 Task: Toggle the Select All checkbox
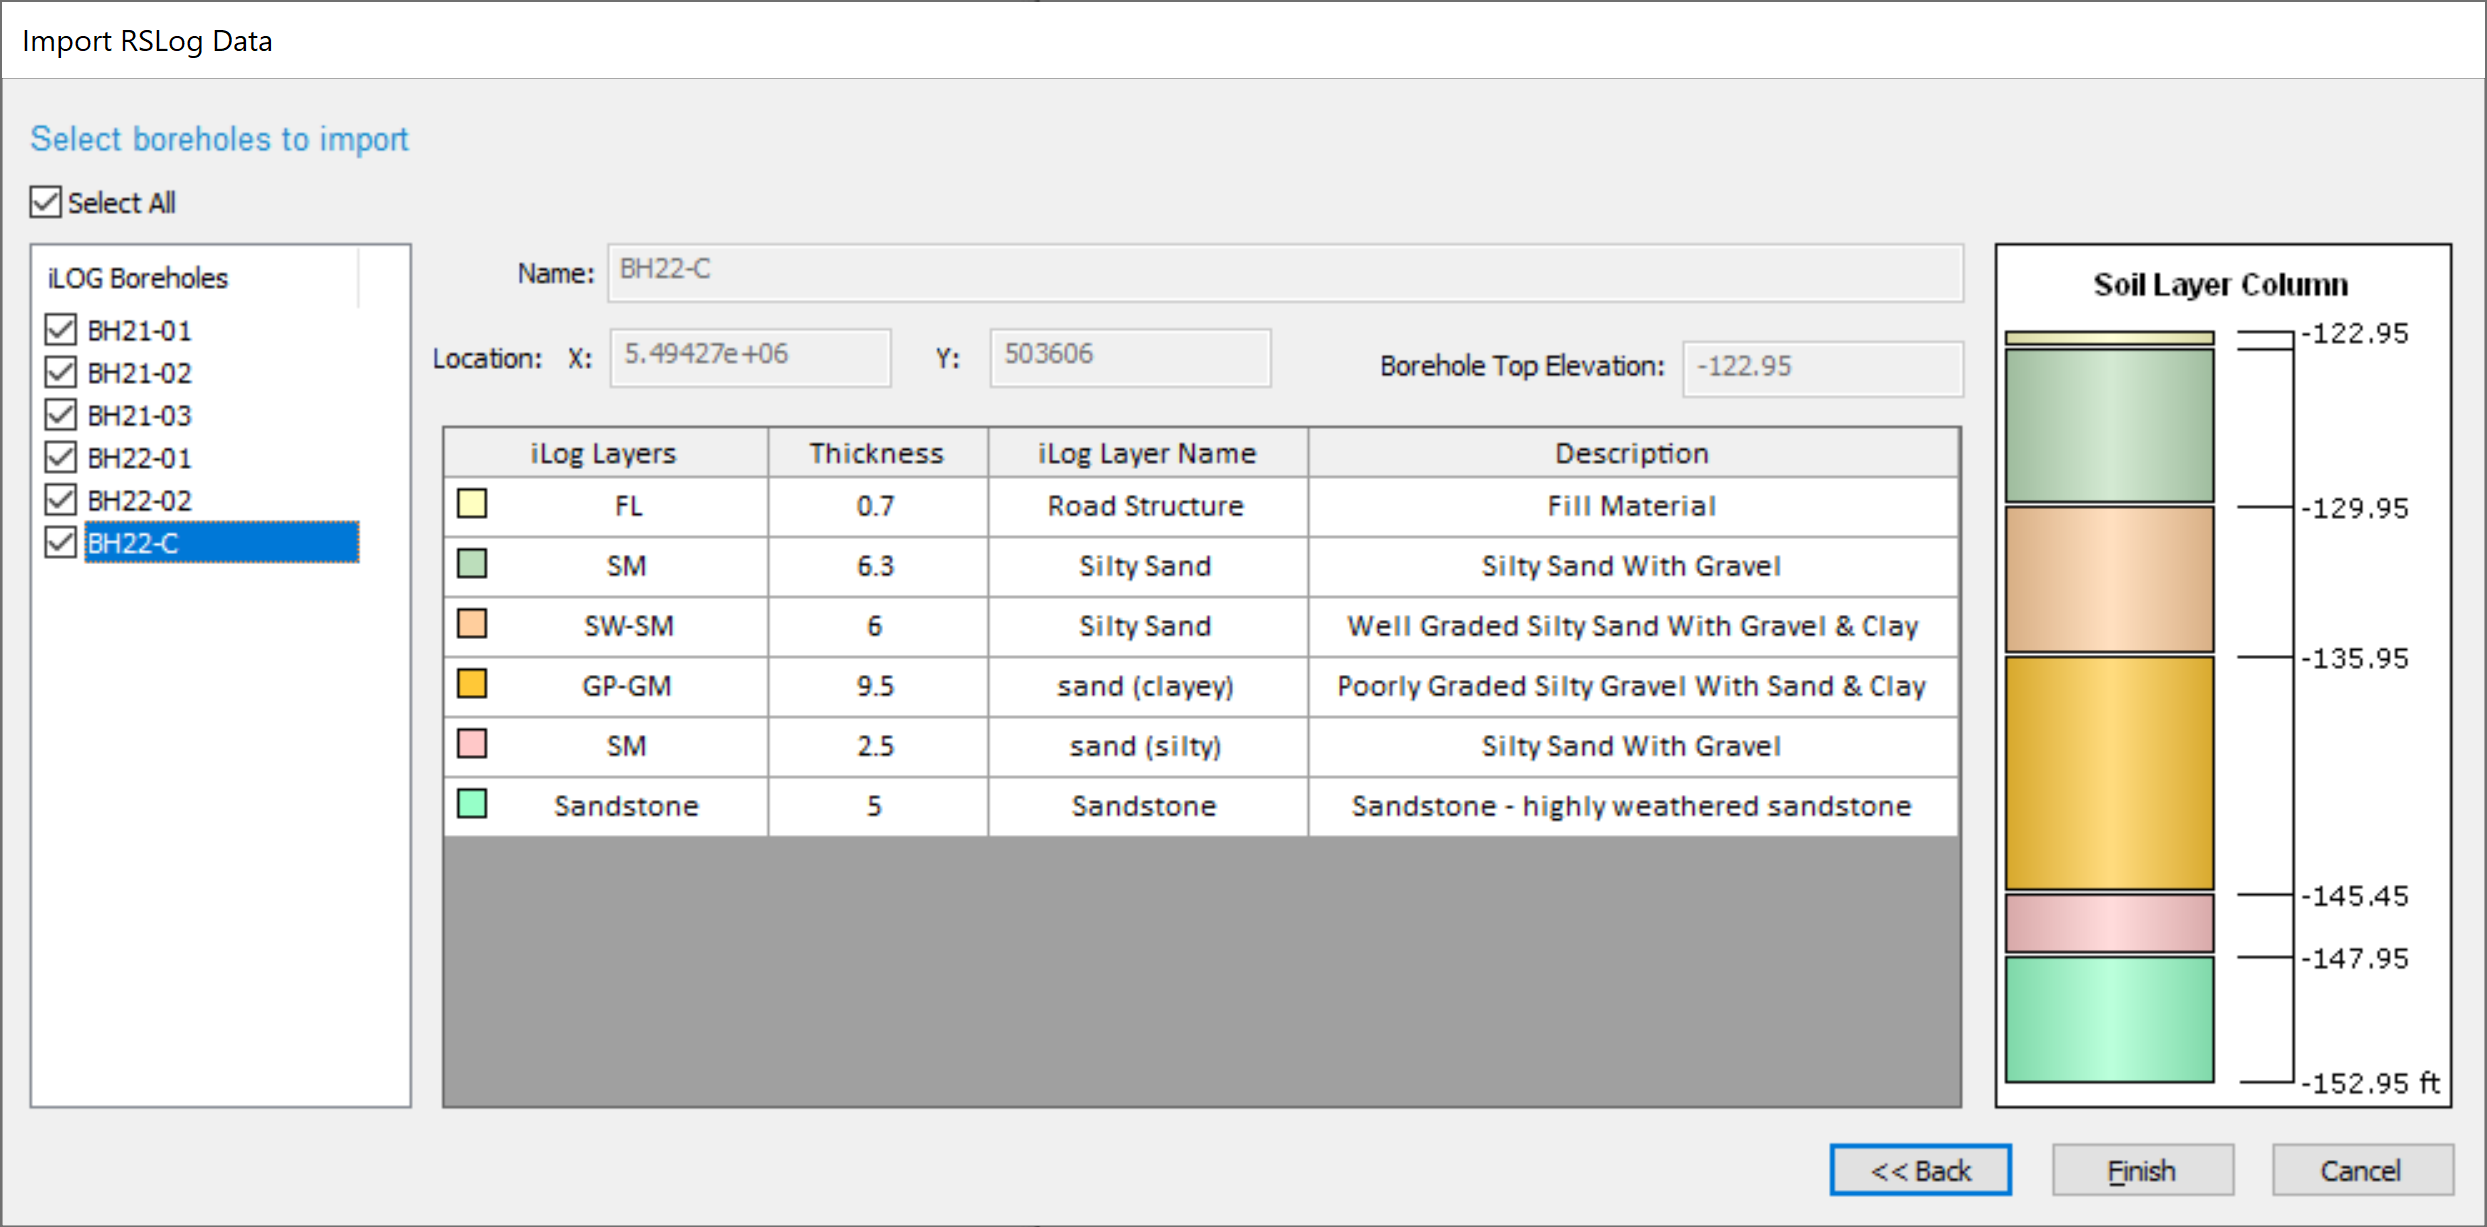46,202
